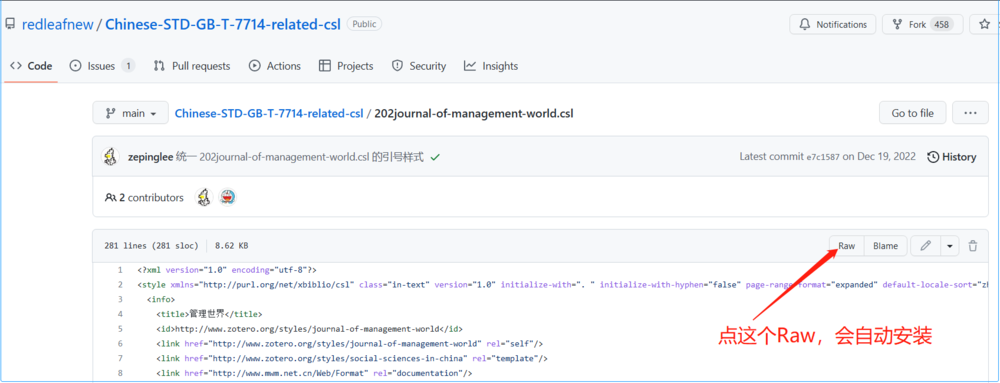Open the commit History link

952,157
